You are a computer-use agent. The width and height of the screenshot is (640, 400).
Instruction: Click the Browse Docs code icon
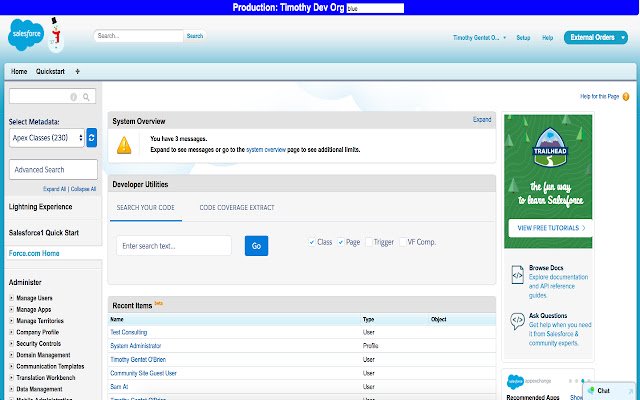517,275
